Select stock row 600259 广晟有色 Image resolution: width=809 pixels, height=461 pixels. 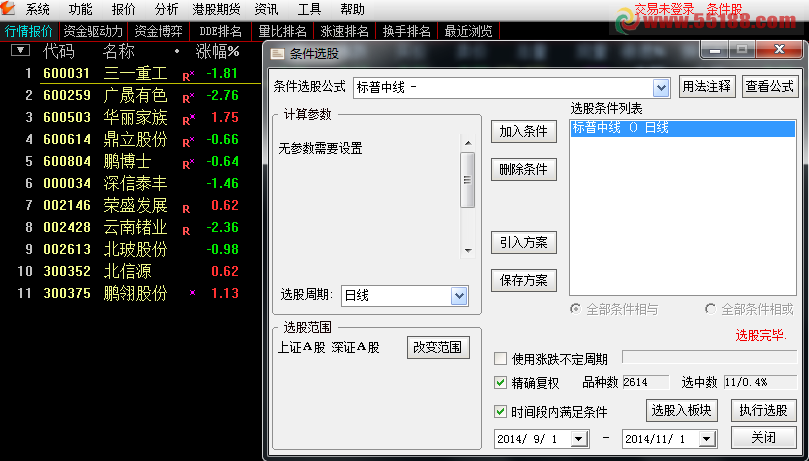[x=132, y=95]
